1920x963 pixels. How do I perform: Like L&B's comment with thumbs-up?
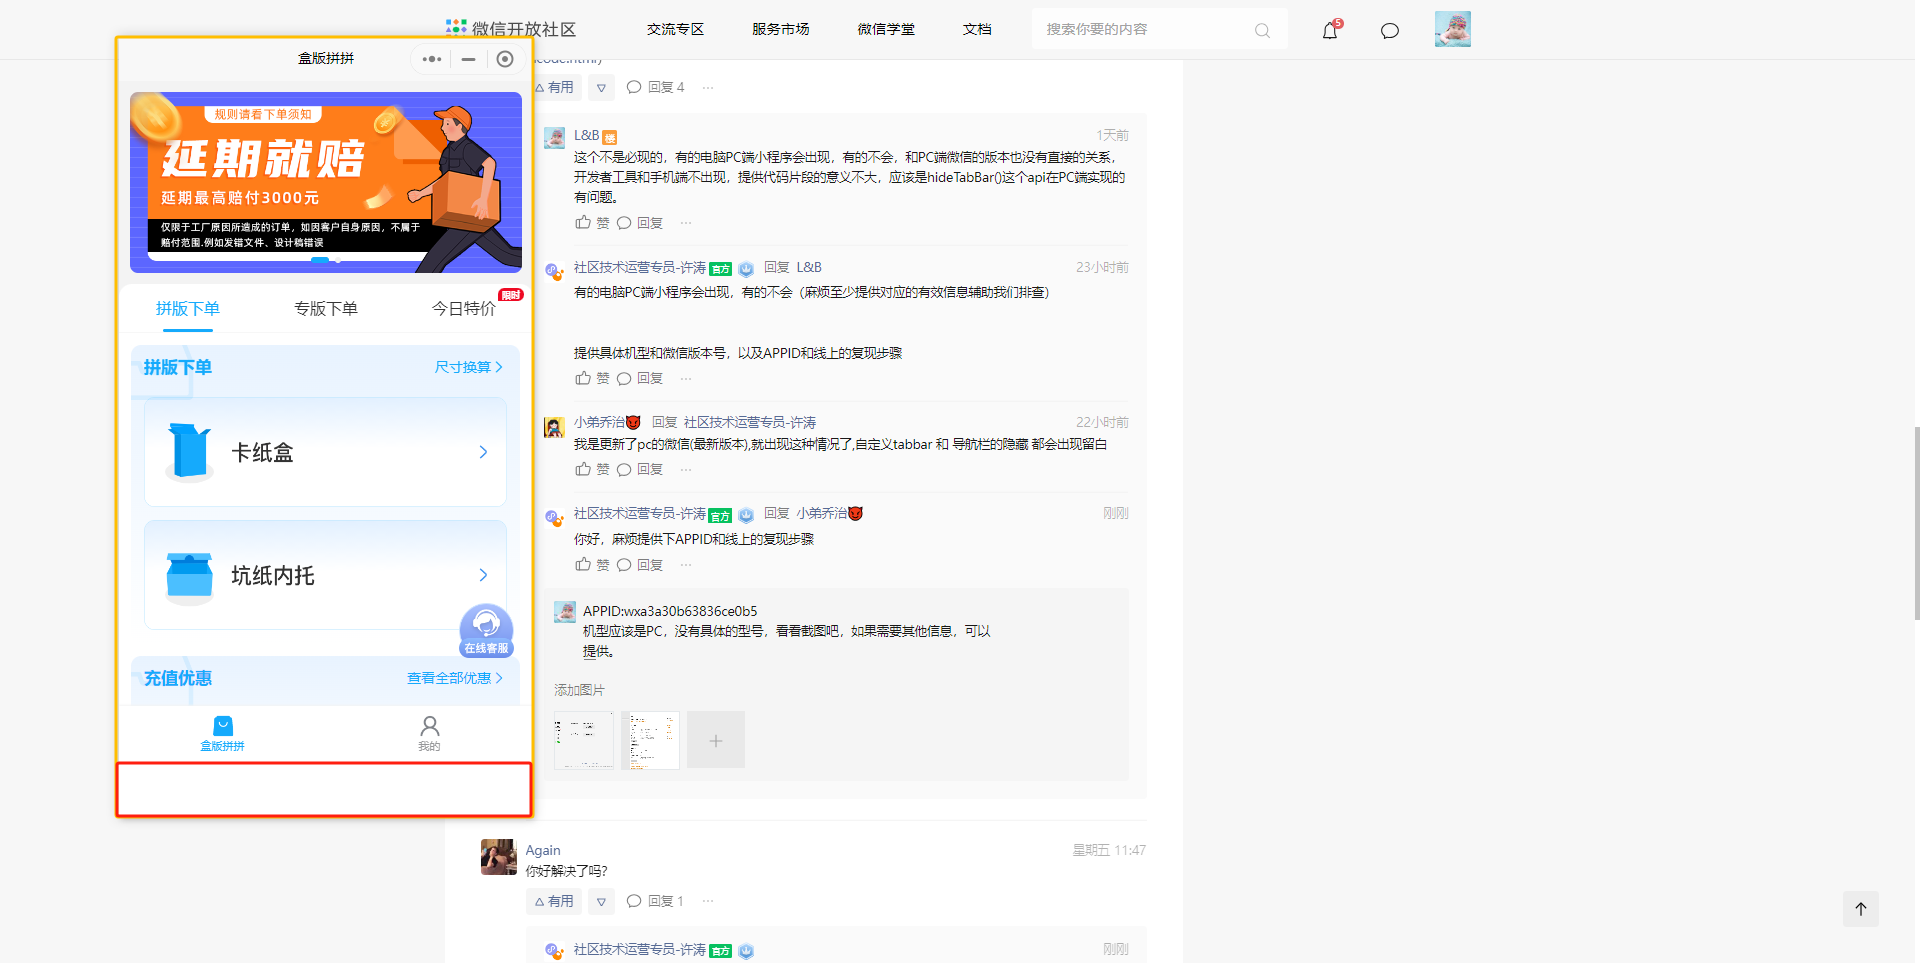(x=583, y=223)
